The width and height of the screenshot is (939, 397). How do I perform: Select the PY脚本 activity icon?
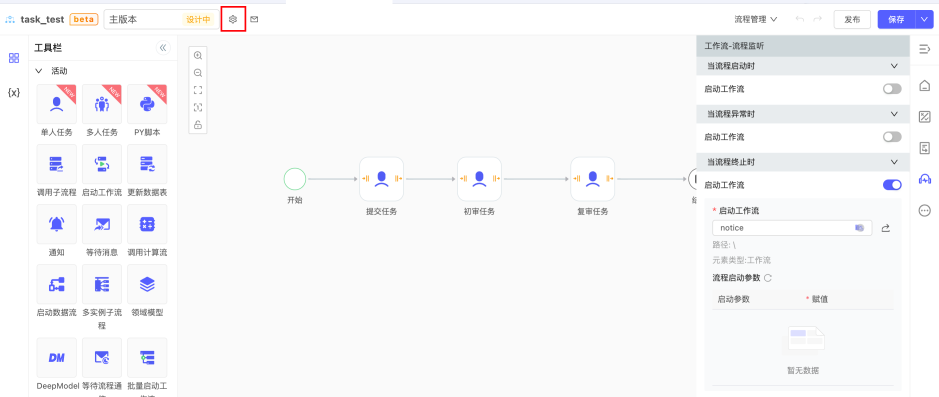[147, 104]
